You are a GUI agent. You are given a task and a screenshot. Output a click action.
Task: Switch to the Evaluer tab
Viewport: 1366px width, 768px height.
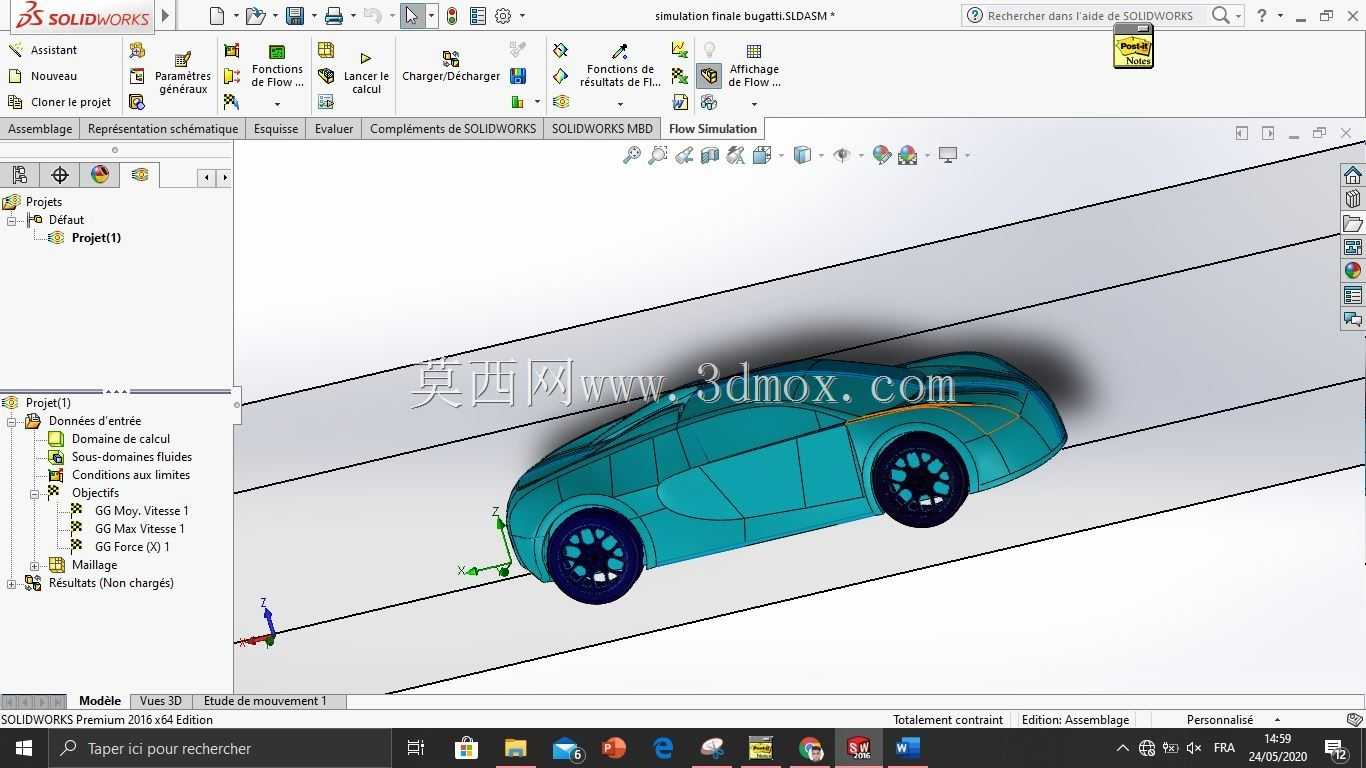click(x=334, y=129)
